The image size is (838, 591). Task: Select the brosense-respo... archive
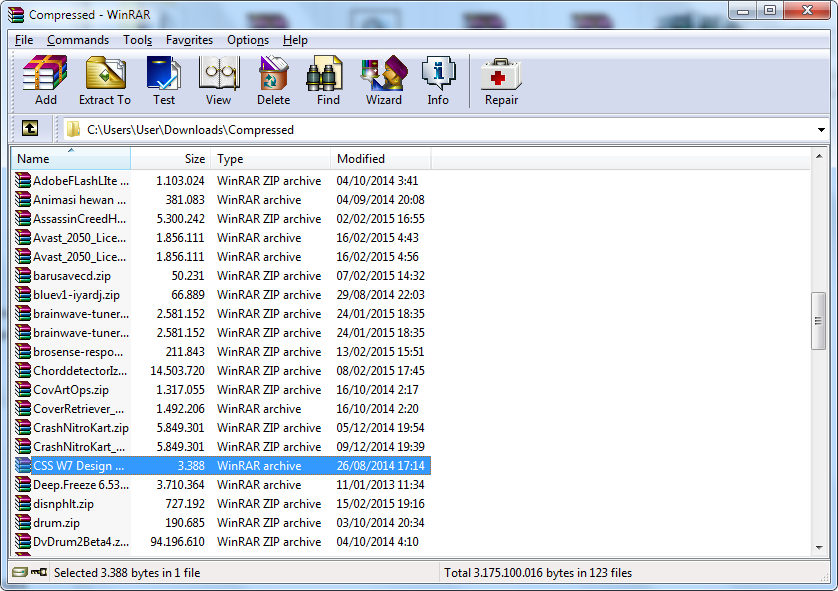point(222,352)
